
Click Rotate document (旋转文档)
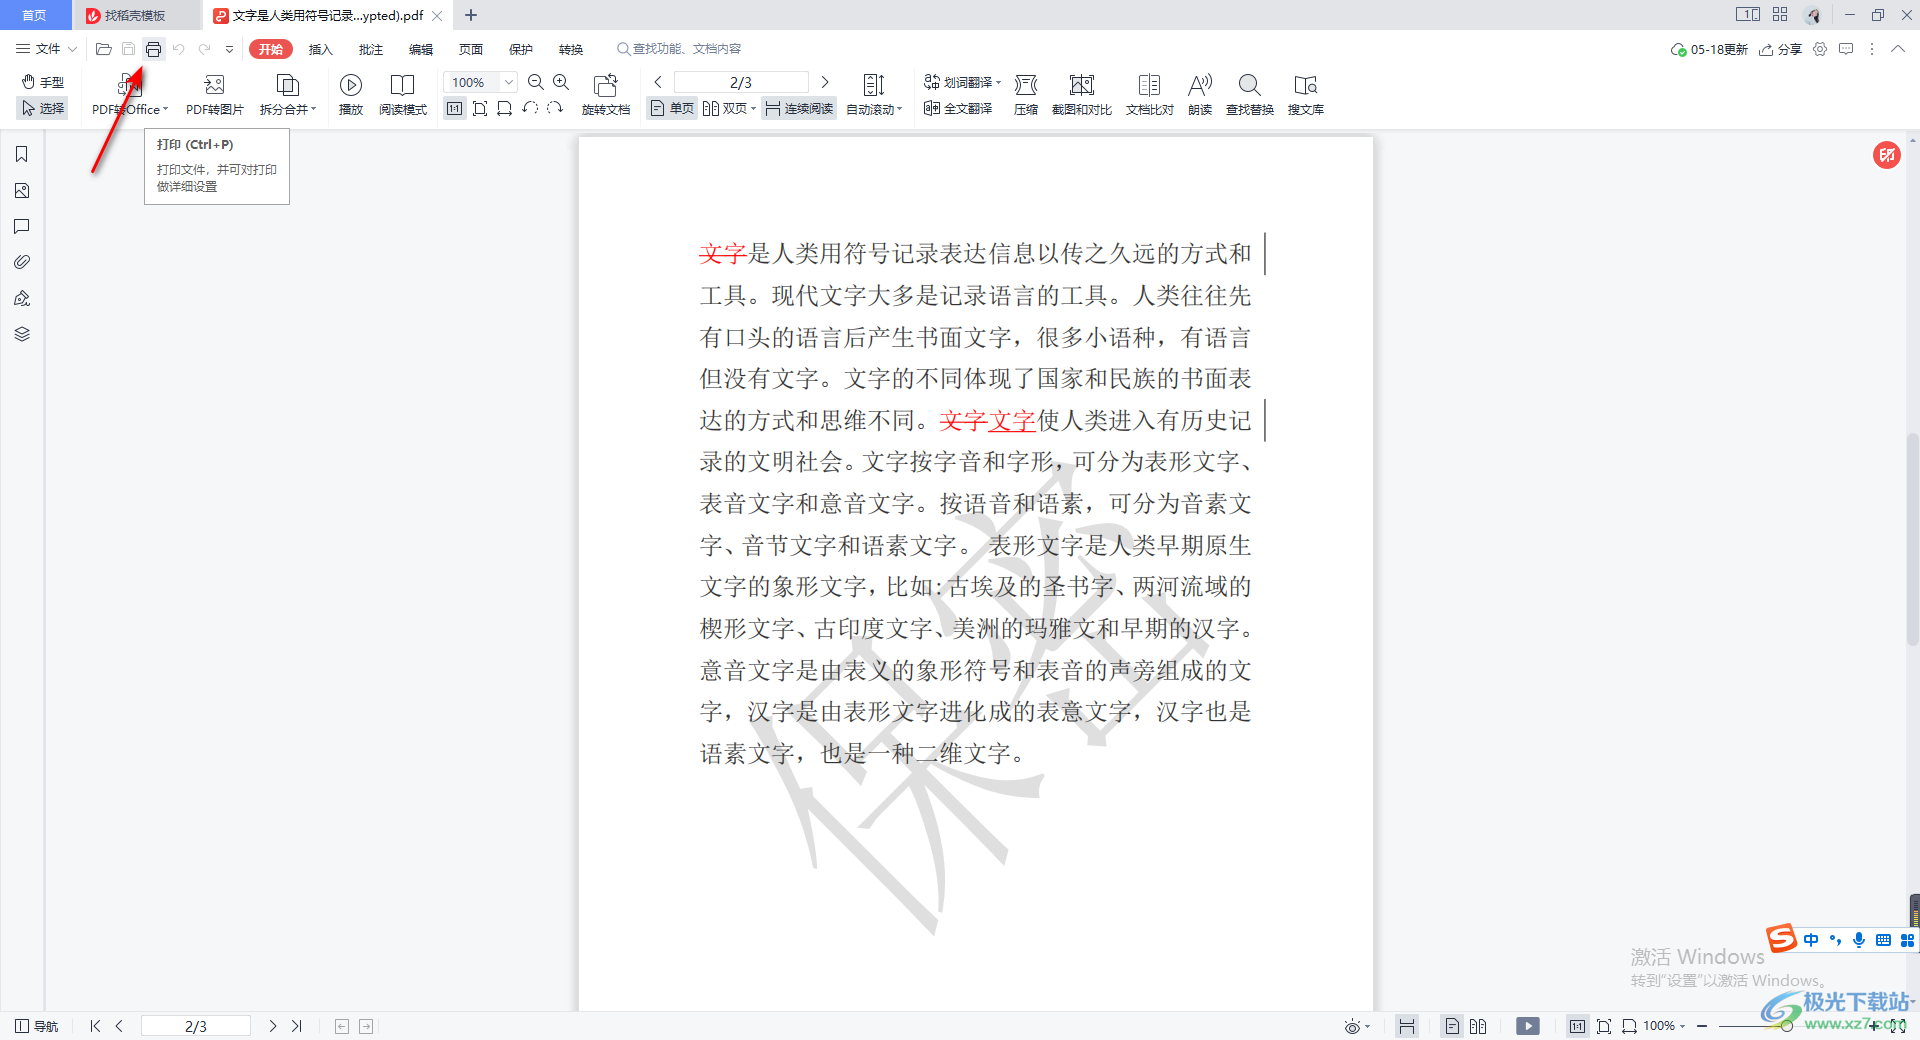(x=606, y=95)
